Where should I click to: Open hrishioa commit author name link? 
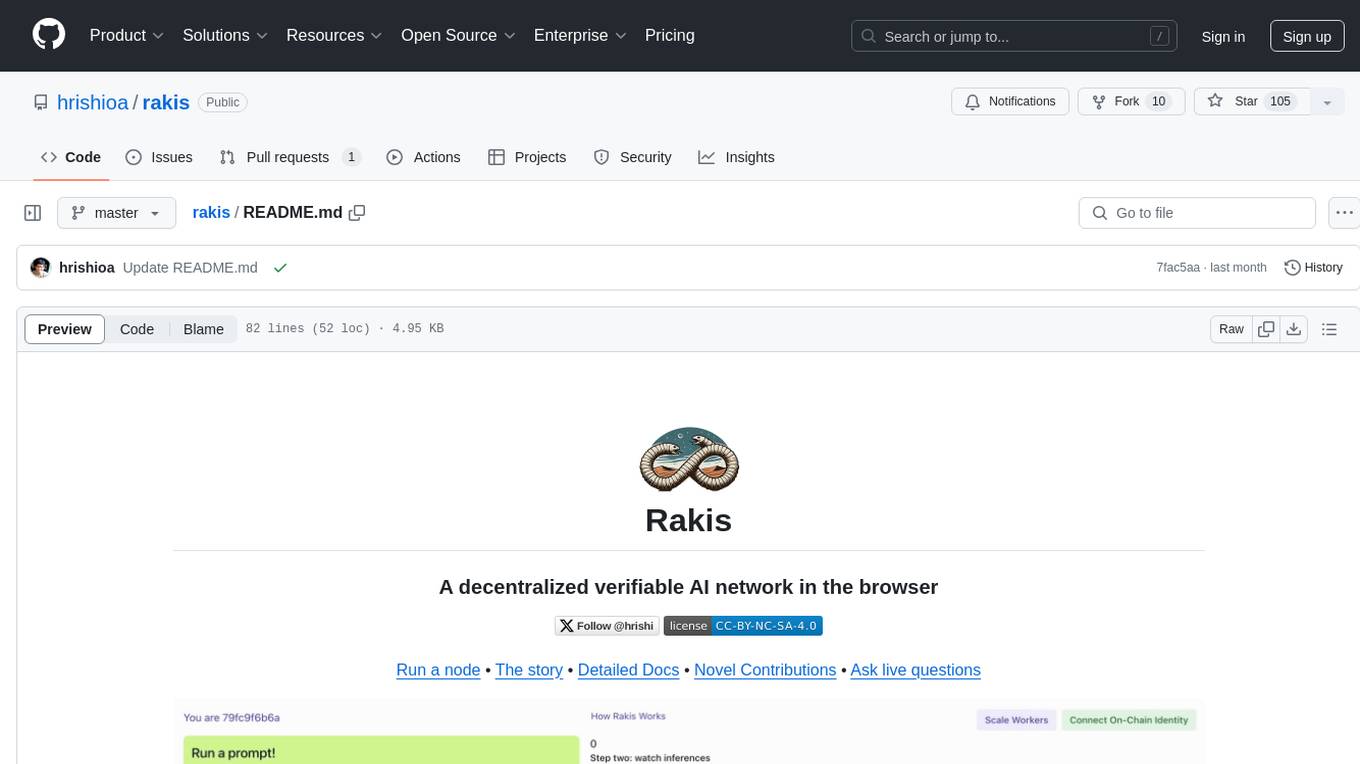pyautogui.click(x=87, y=268)
